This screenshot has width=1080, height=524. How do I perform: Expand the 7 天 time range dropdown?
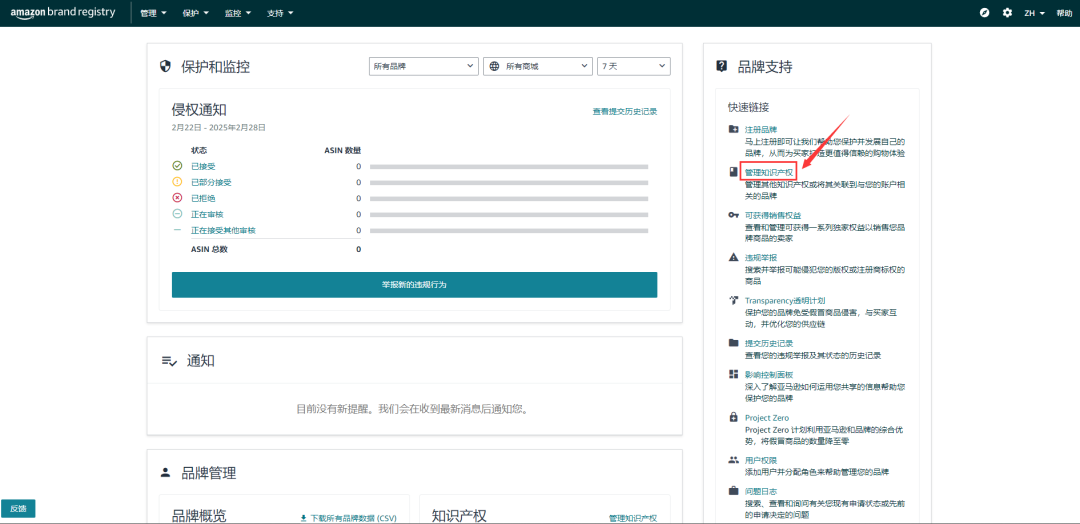633,66
